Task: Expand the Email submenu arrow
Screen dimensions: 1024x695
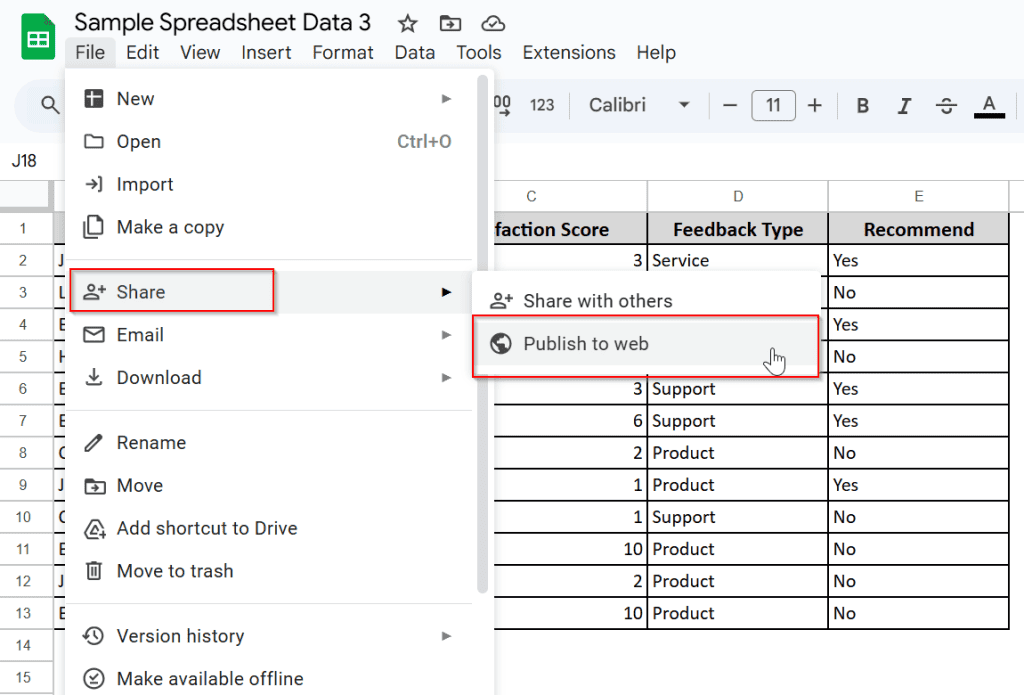Action: [446, 335]
